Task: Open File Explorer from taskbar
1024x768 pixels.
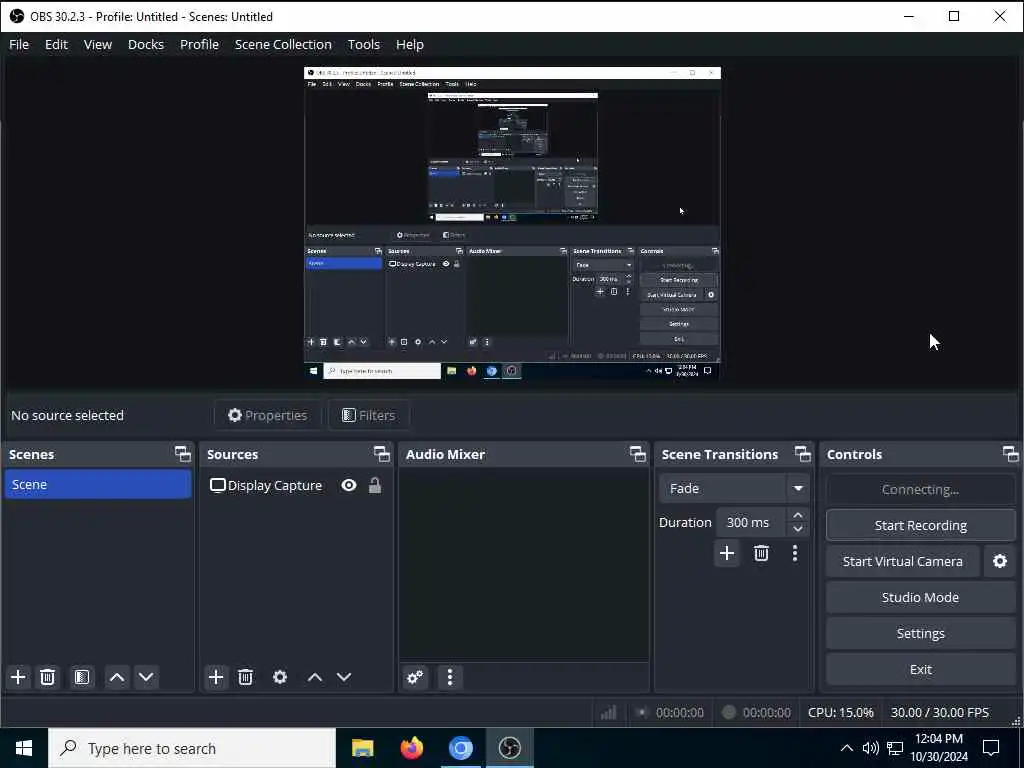Action: [x=362, y=748]
